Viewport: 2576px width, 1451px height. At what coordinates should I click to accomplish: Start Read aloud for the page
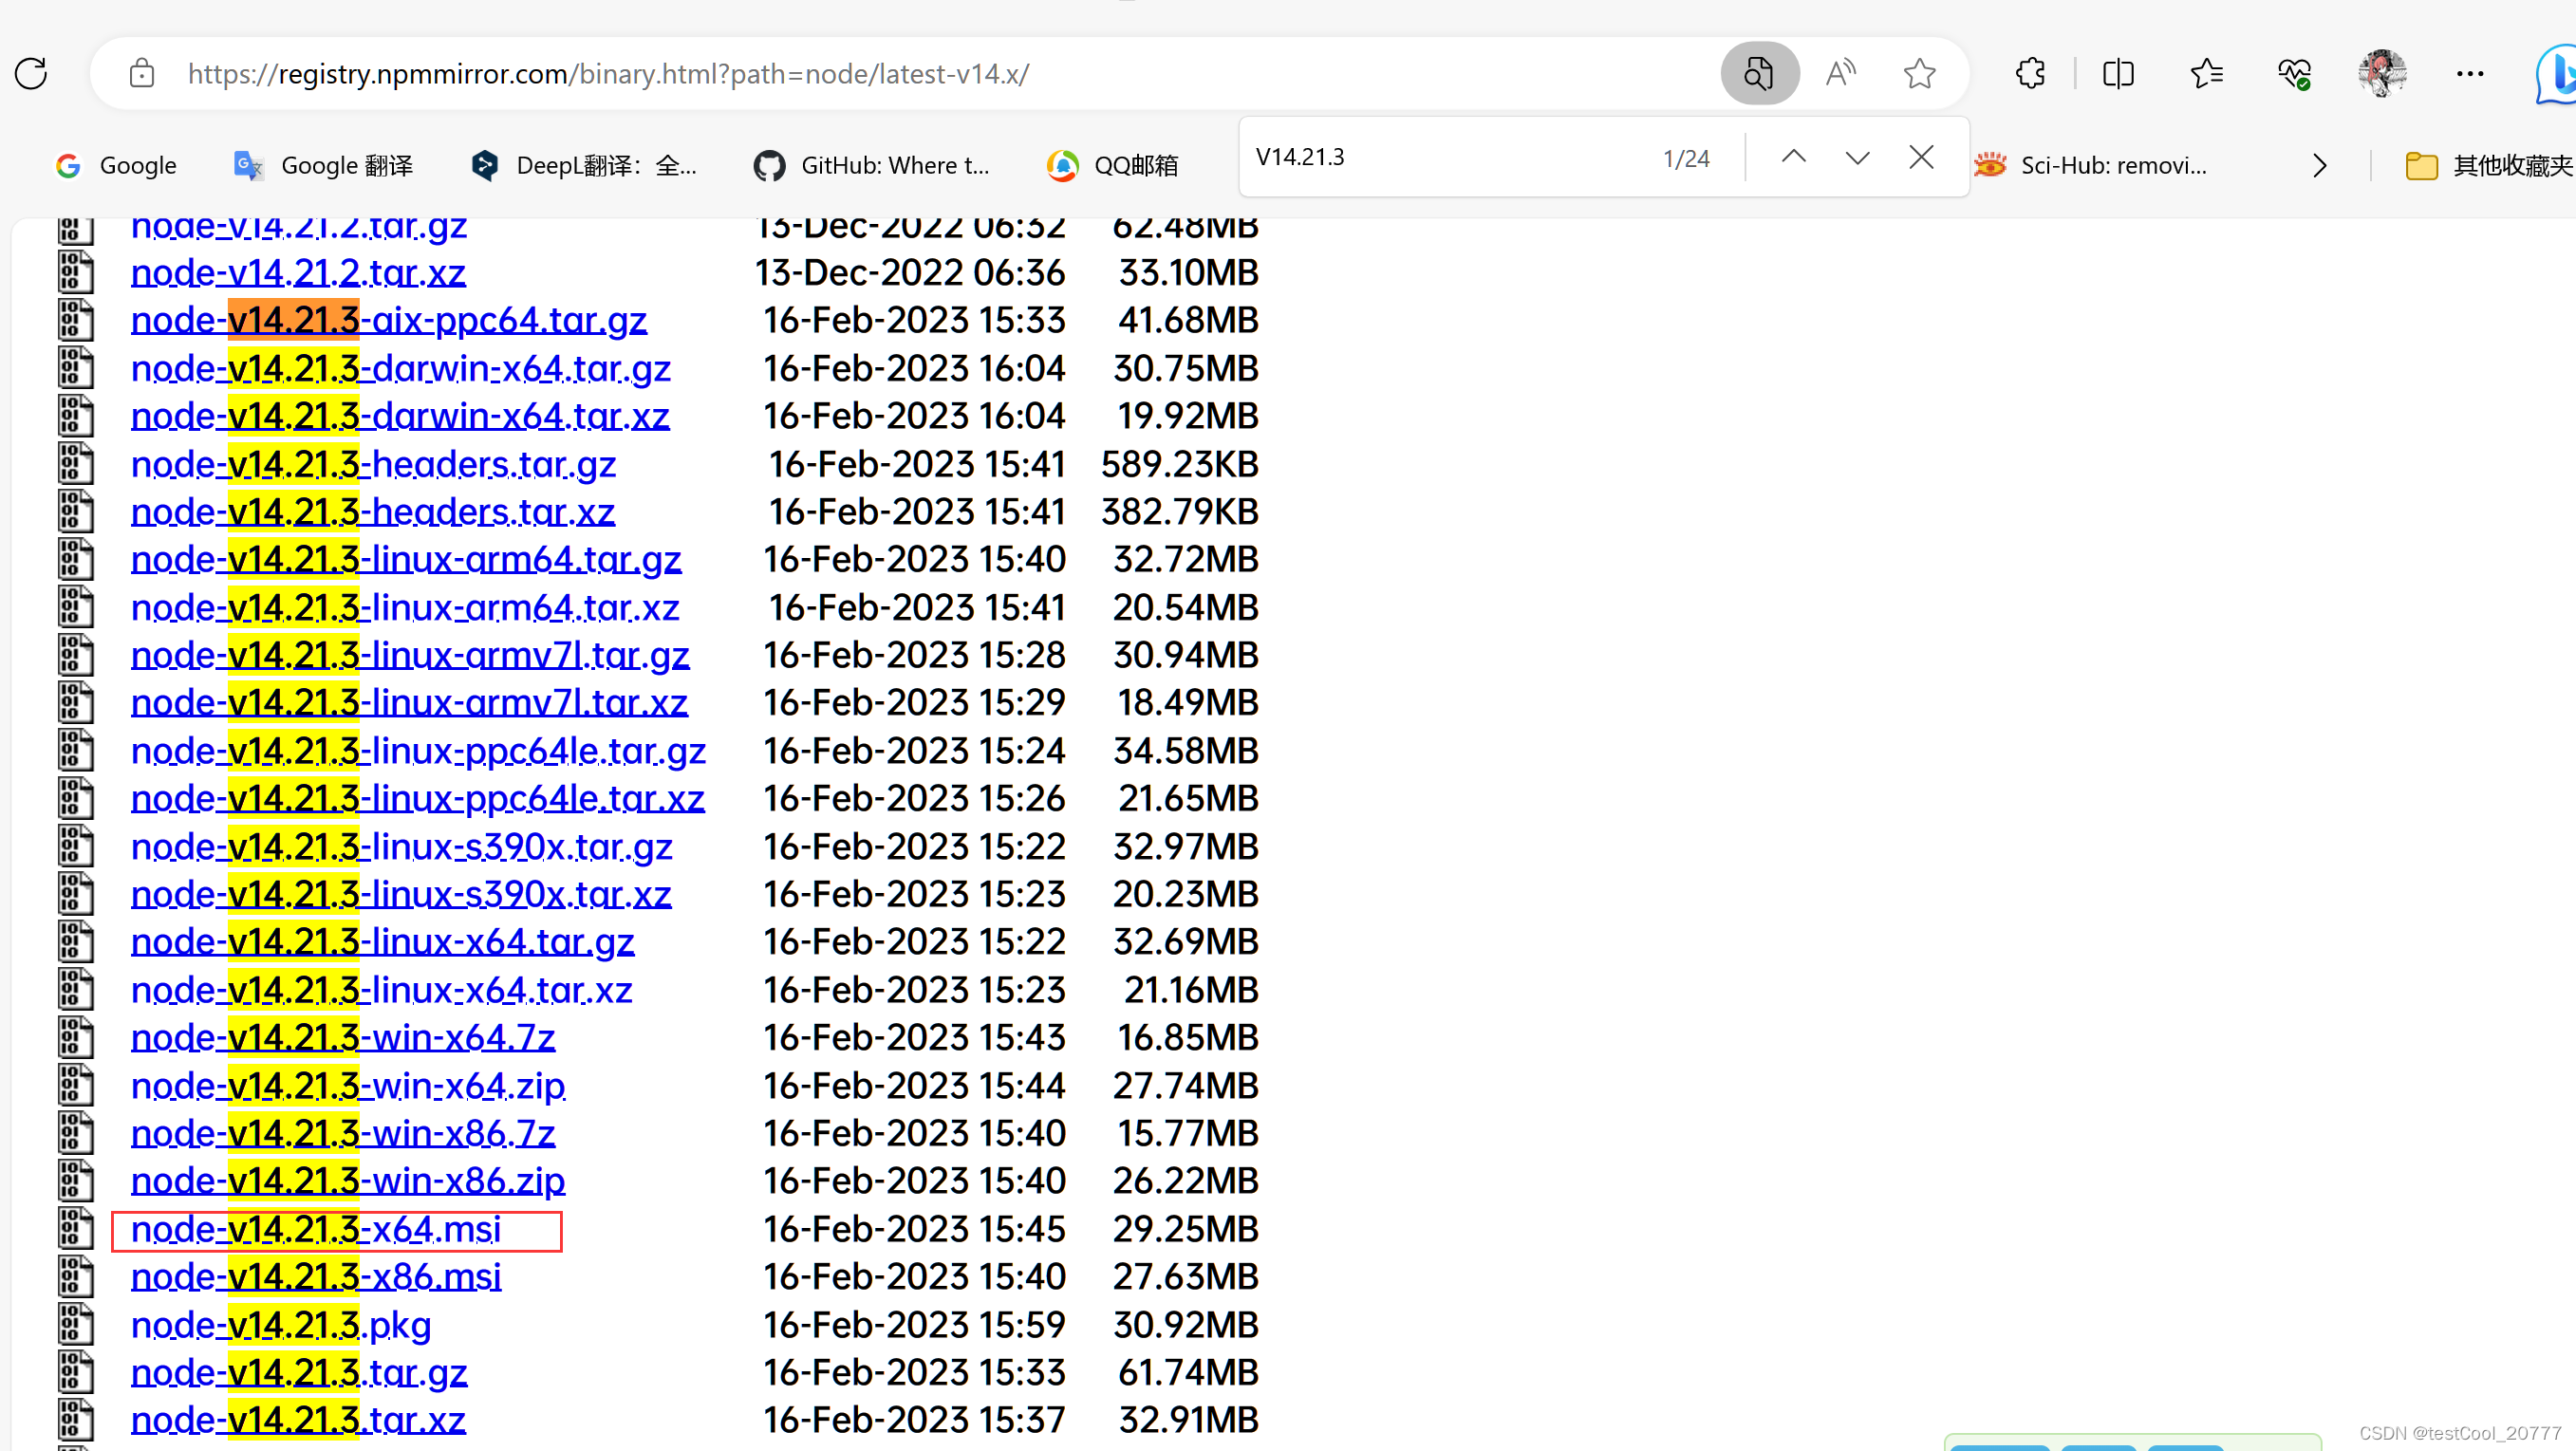1841,73
